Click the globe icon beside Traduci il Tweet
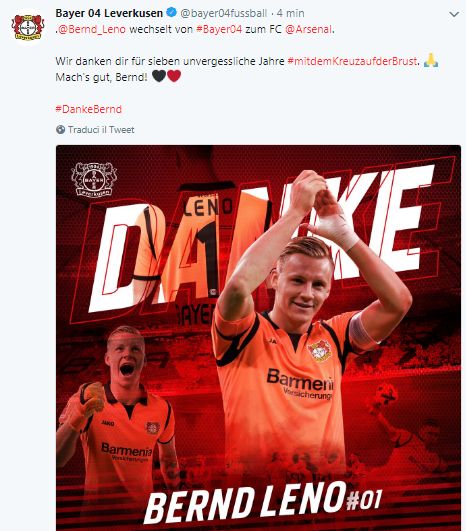 coord(60,130)
